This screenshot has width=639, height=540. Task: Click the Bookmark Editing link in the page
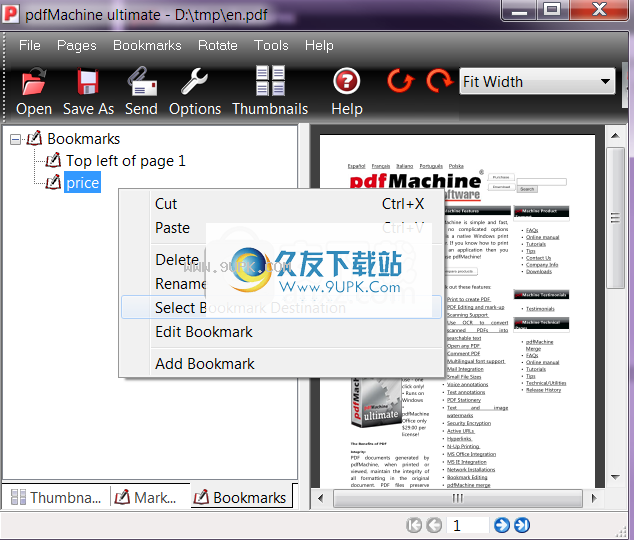[x=467, y=477]
